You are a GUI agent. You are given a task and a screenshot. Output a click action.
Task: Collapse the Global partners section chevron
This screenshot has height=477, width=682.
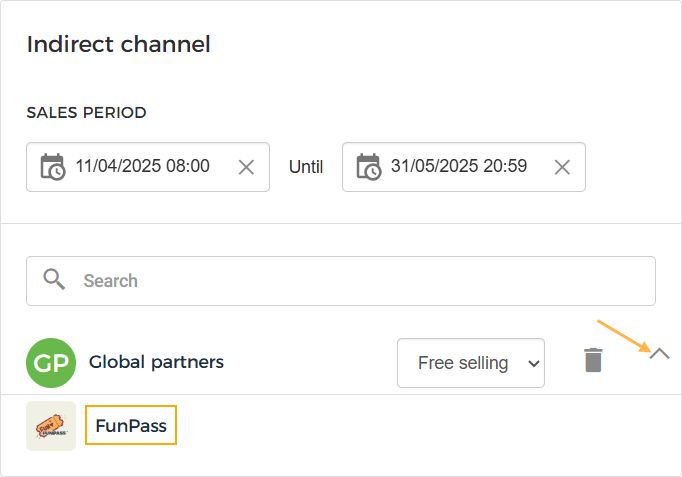[659, 354]
